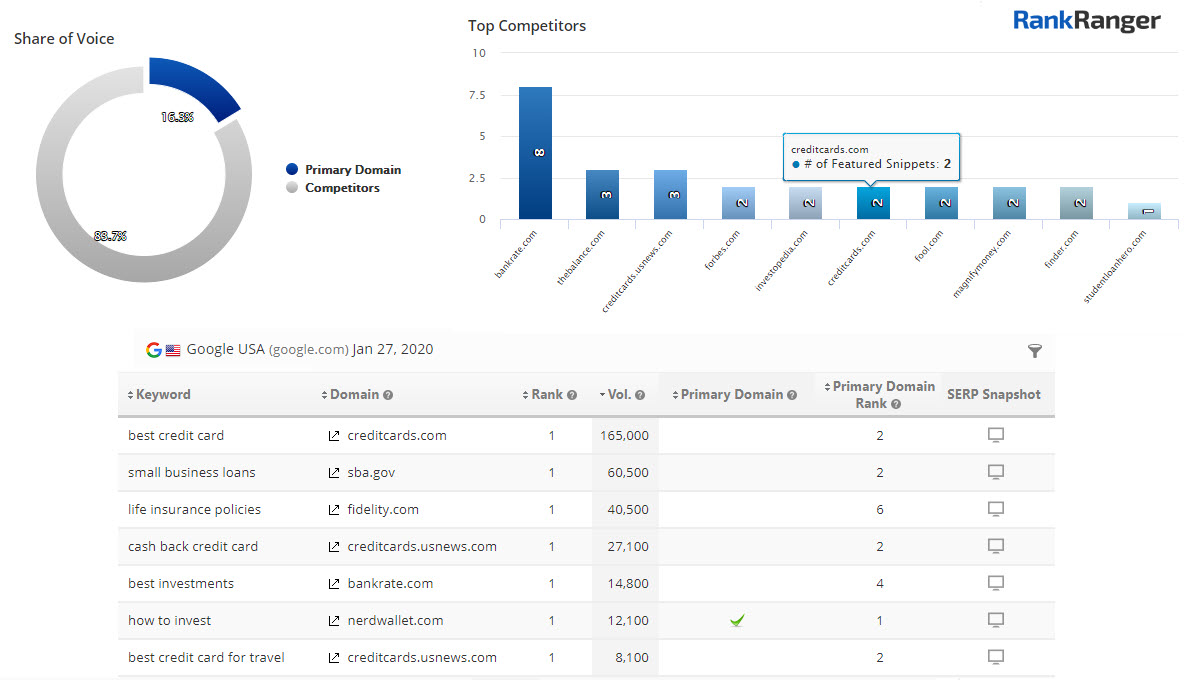This screenshot has height=680, width=1185.
Task: Click help icon next to Vol. header
Action: click(x=640, y=395)
